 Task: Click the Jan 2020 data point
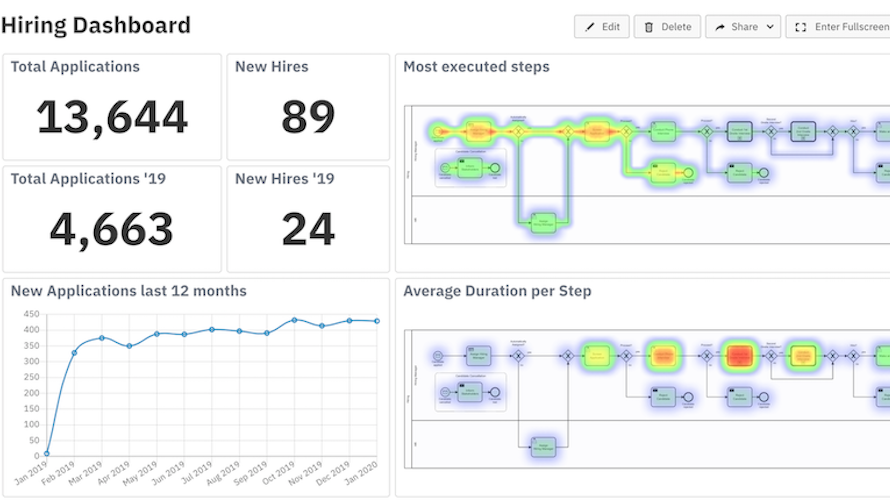pos(377,321)
